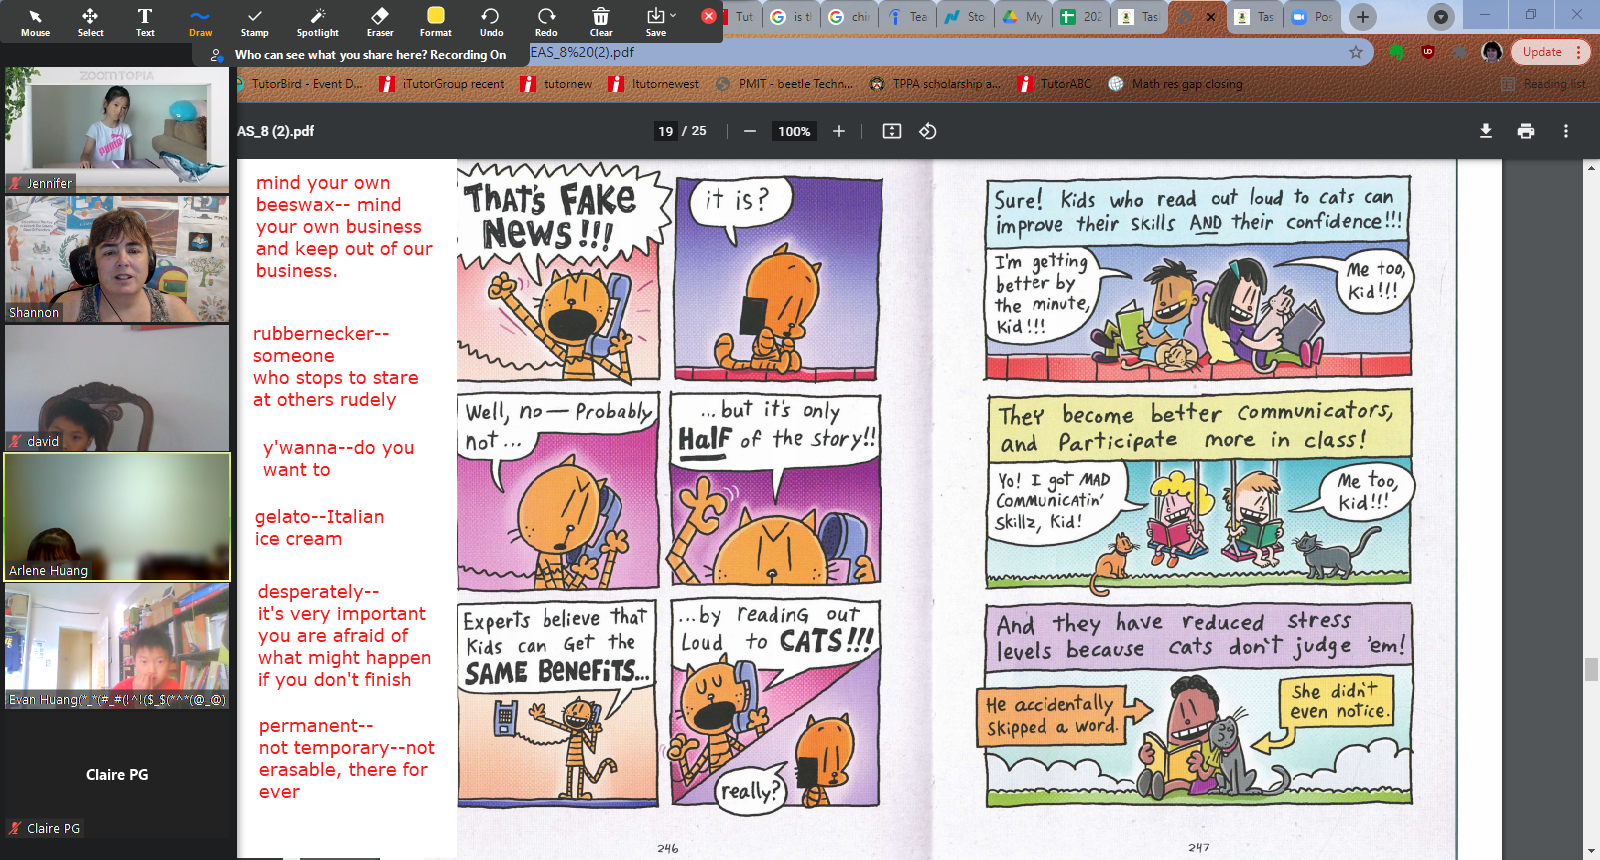1600x860 pixels.
Task: Select Evan Huang's video thumbnail
Action: [117, 646]
